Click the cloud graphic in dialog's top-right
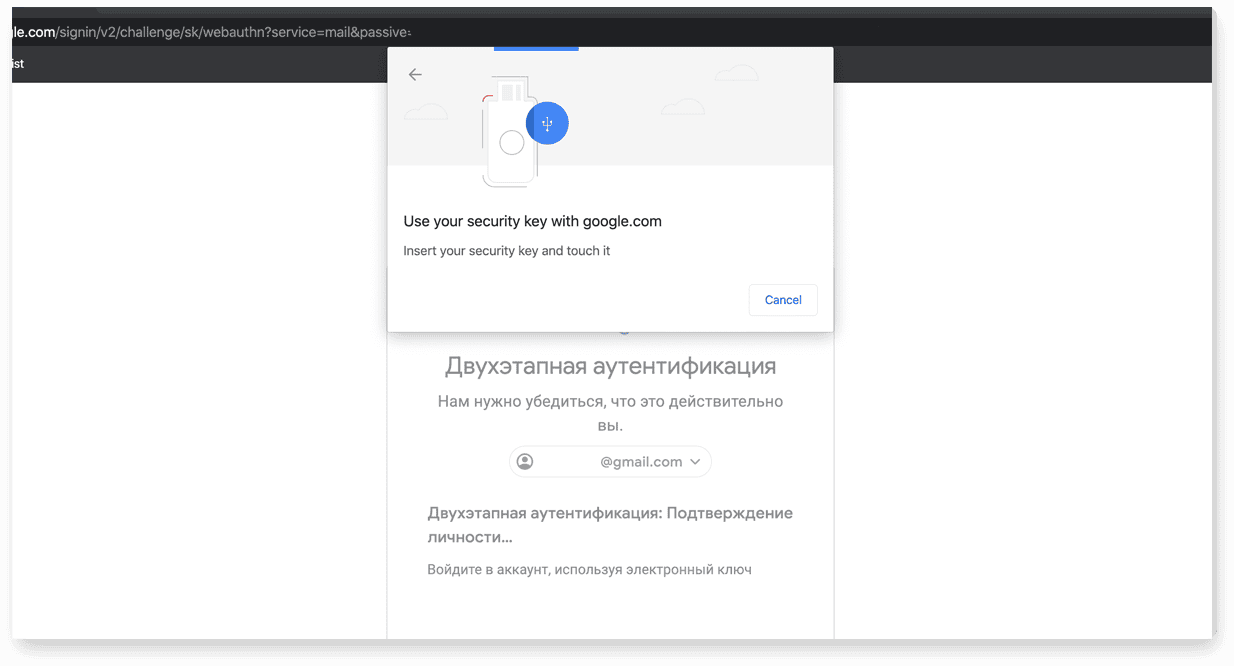This screenshot has height=666, width=1234. [737, 72]
